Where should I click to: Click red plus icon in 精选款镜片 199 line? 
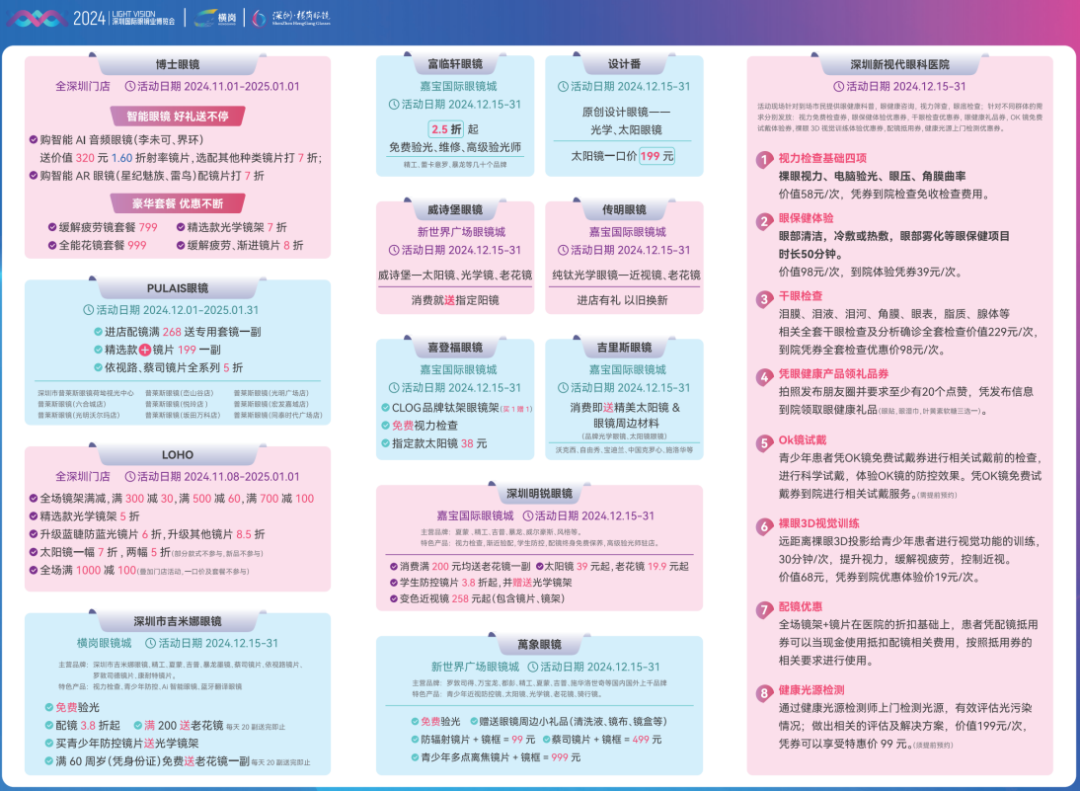144,350
